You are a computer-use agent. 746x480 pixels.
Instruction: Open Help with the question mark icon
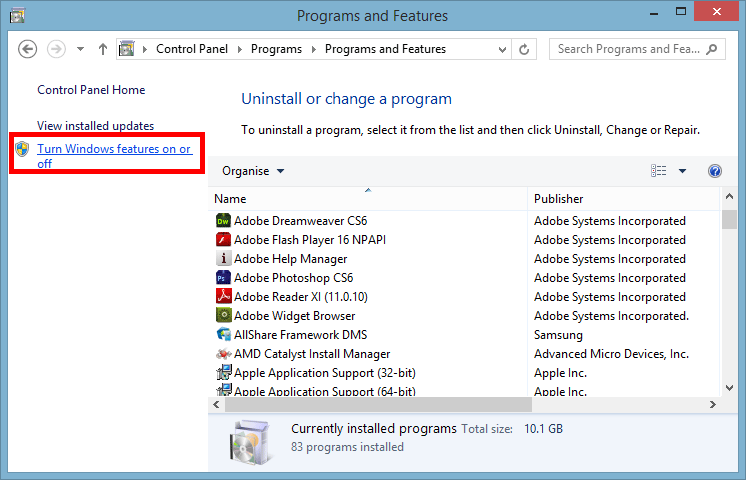tap(715, 171)
